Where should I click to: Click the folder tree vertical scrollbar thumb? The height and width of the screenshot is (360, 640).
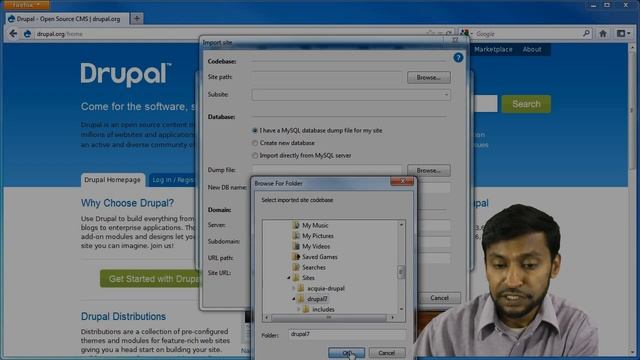pos(401,271)
